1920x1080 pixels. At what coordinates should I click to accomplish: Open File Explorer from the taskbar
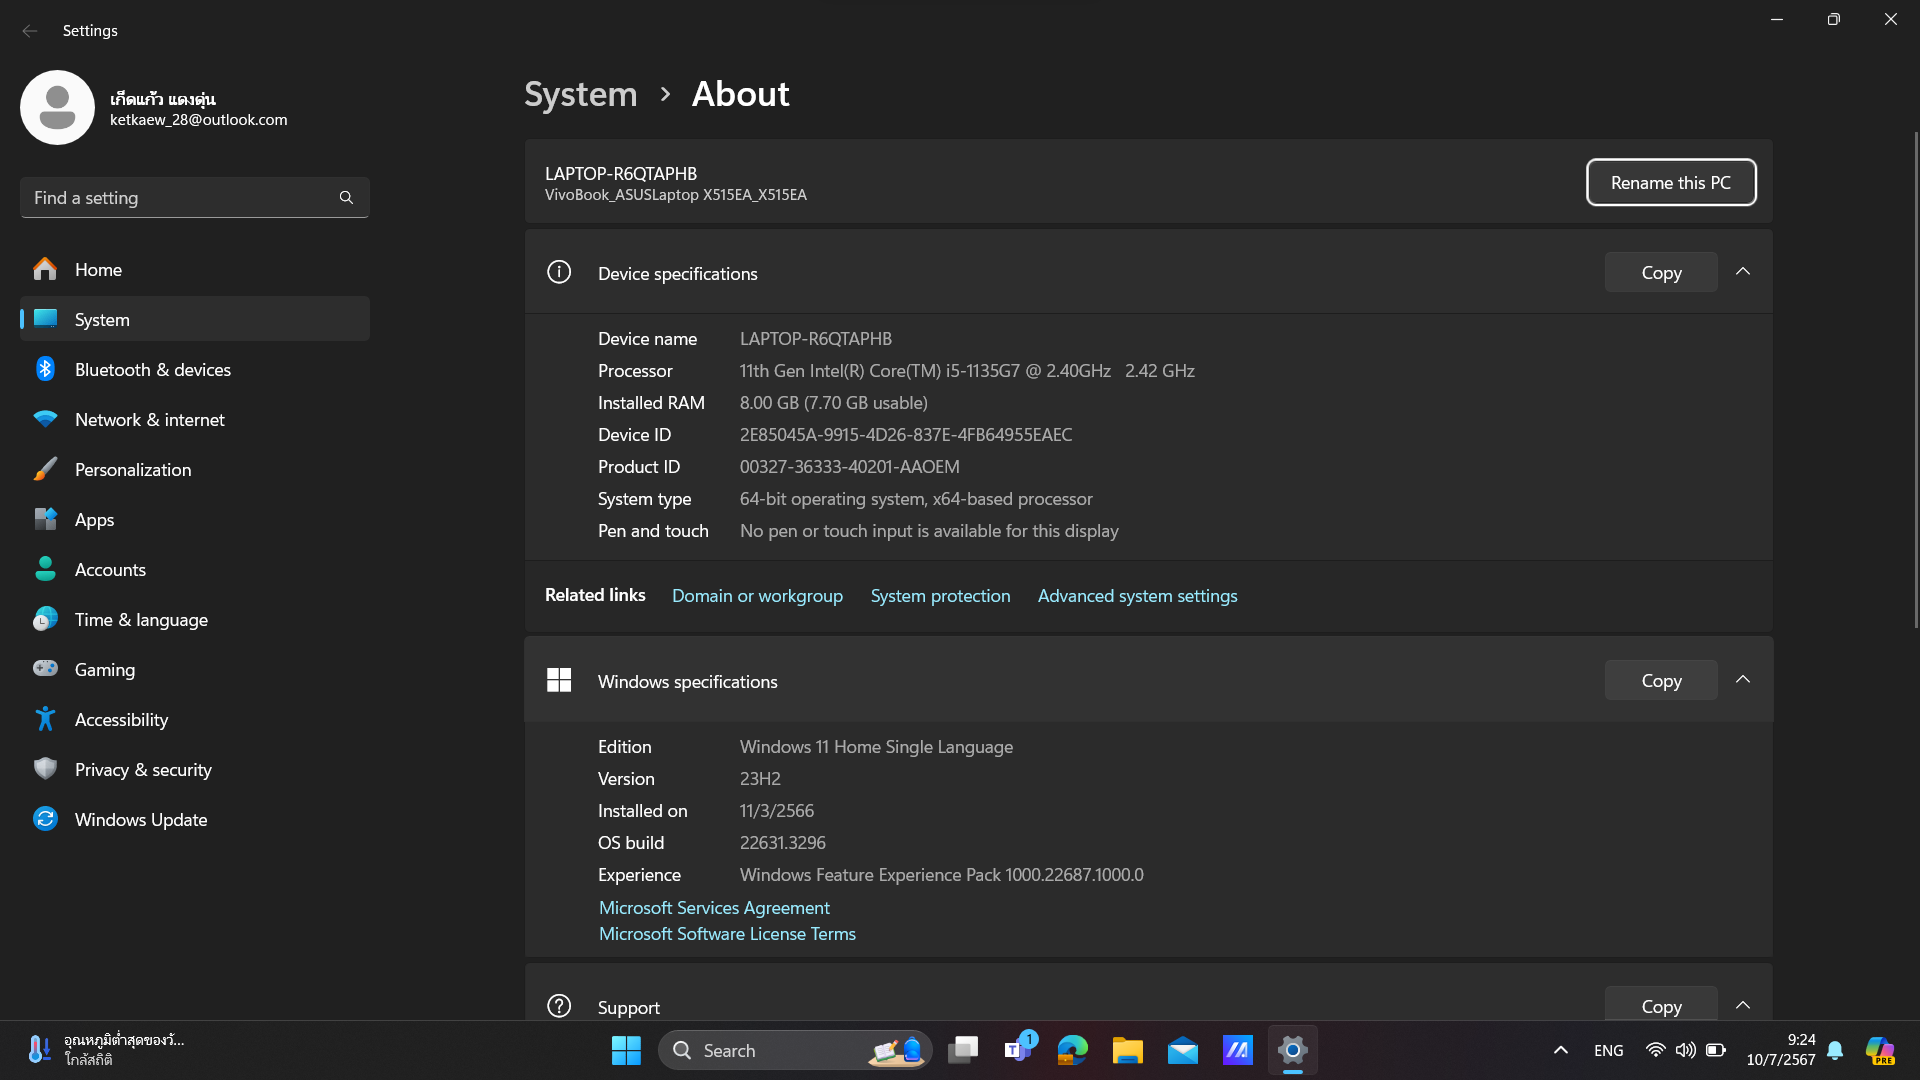1128,1050
